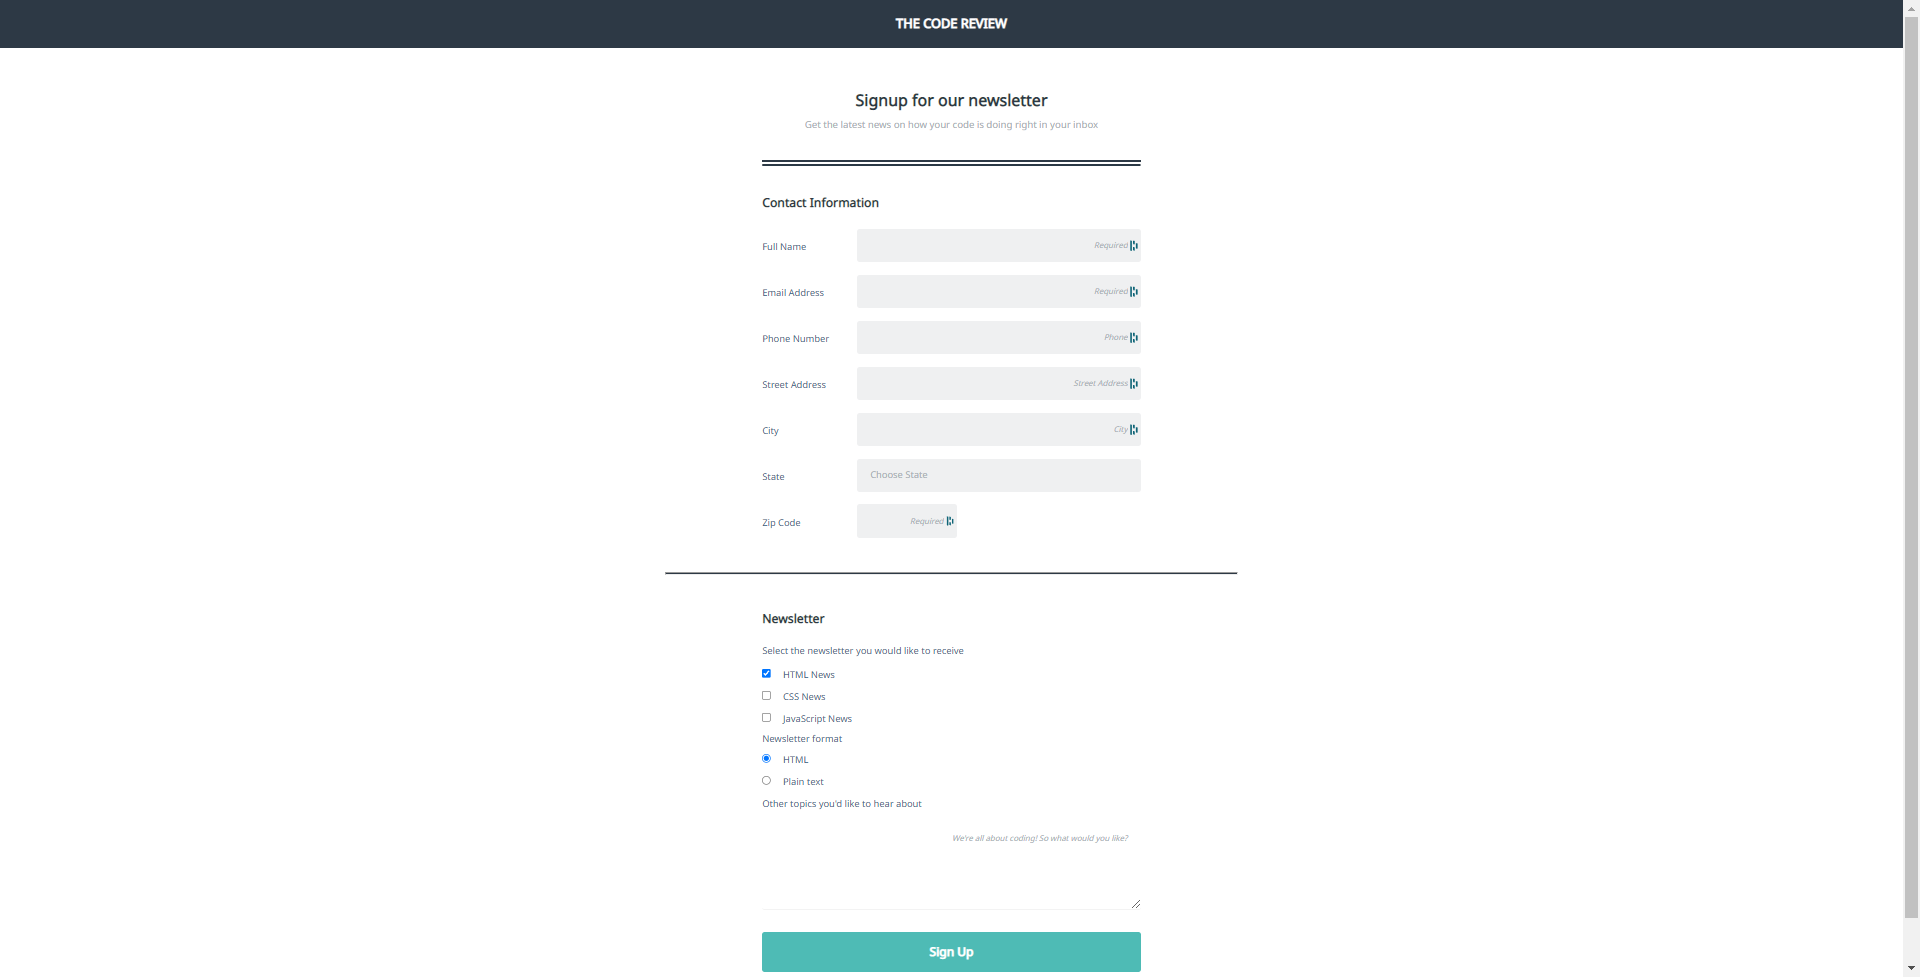
Task: Click THE CODE REVIEW header title
Action: click(950, 23)
